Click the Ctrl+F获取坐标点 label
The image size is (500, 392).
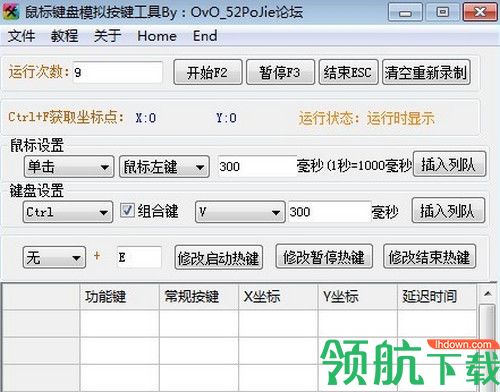pos(66,117)
